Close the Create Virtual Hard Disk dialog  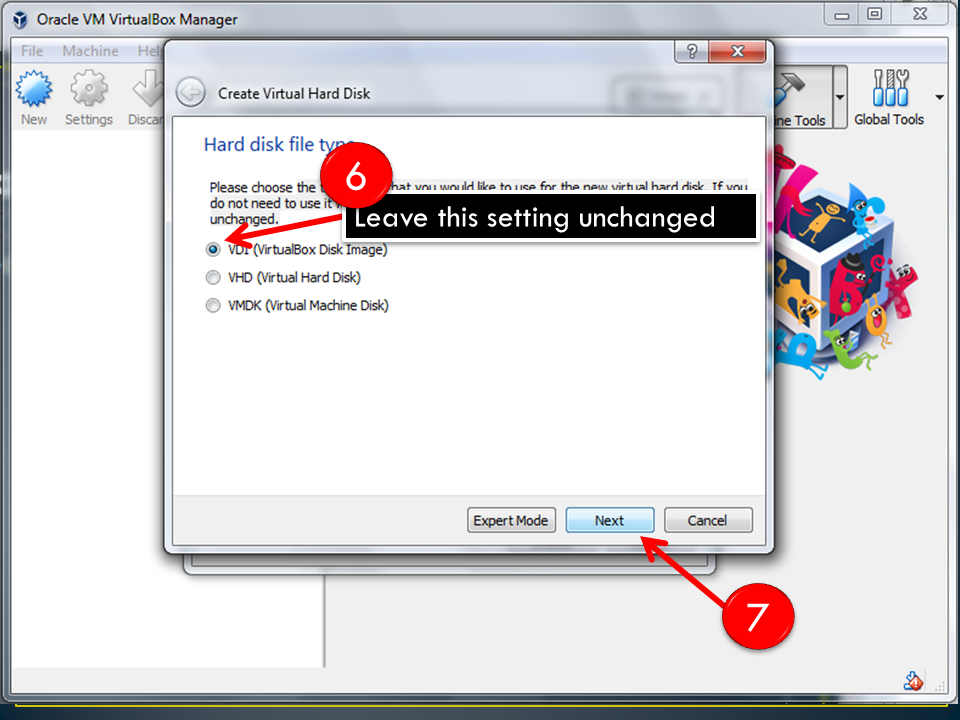coord(737,51)
